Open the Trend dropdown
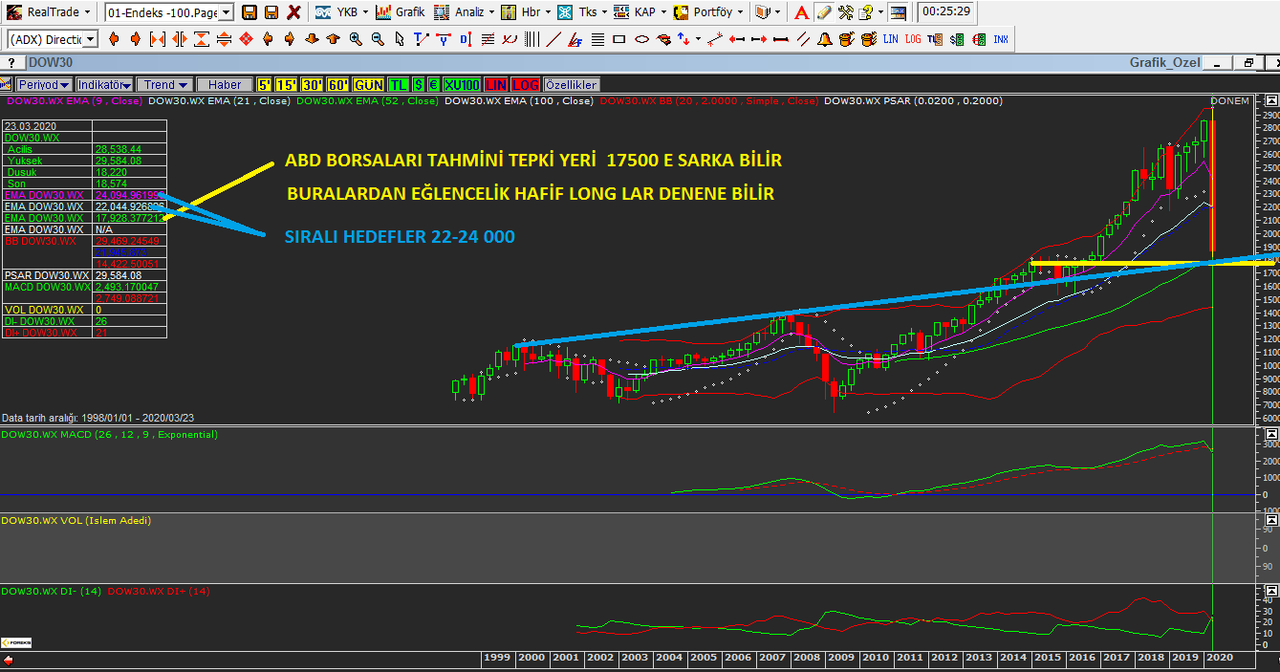Viewport: 1280px width, 672px height. 165,85
